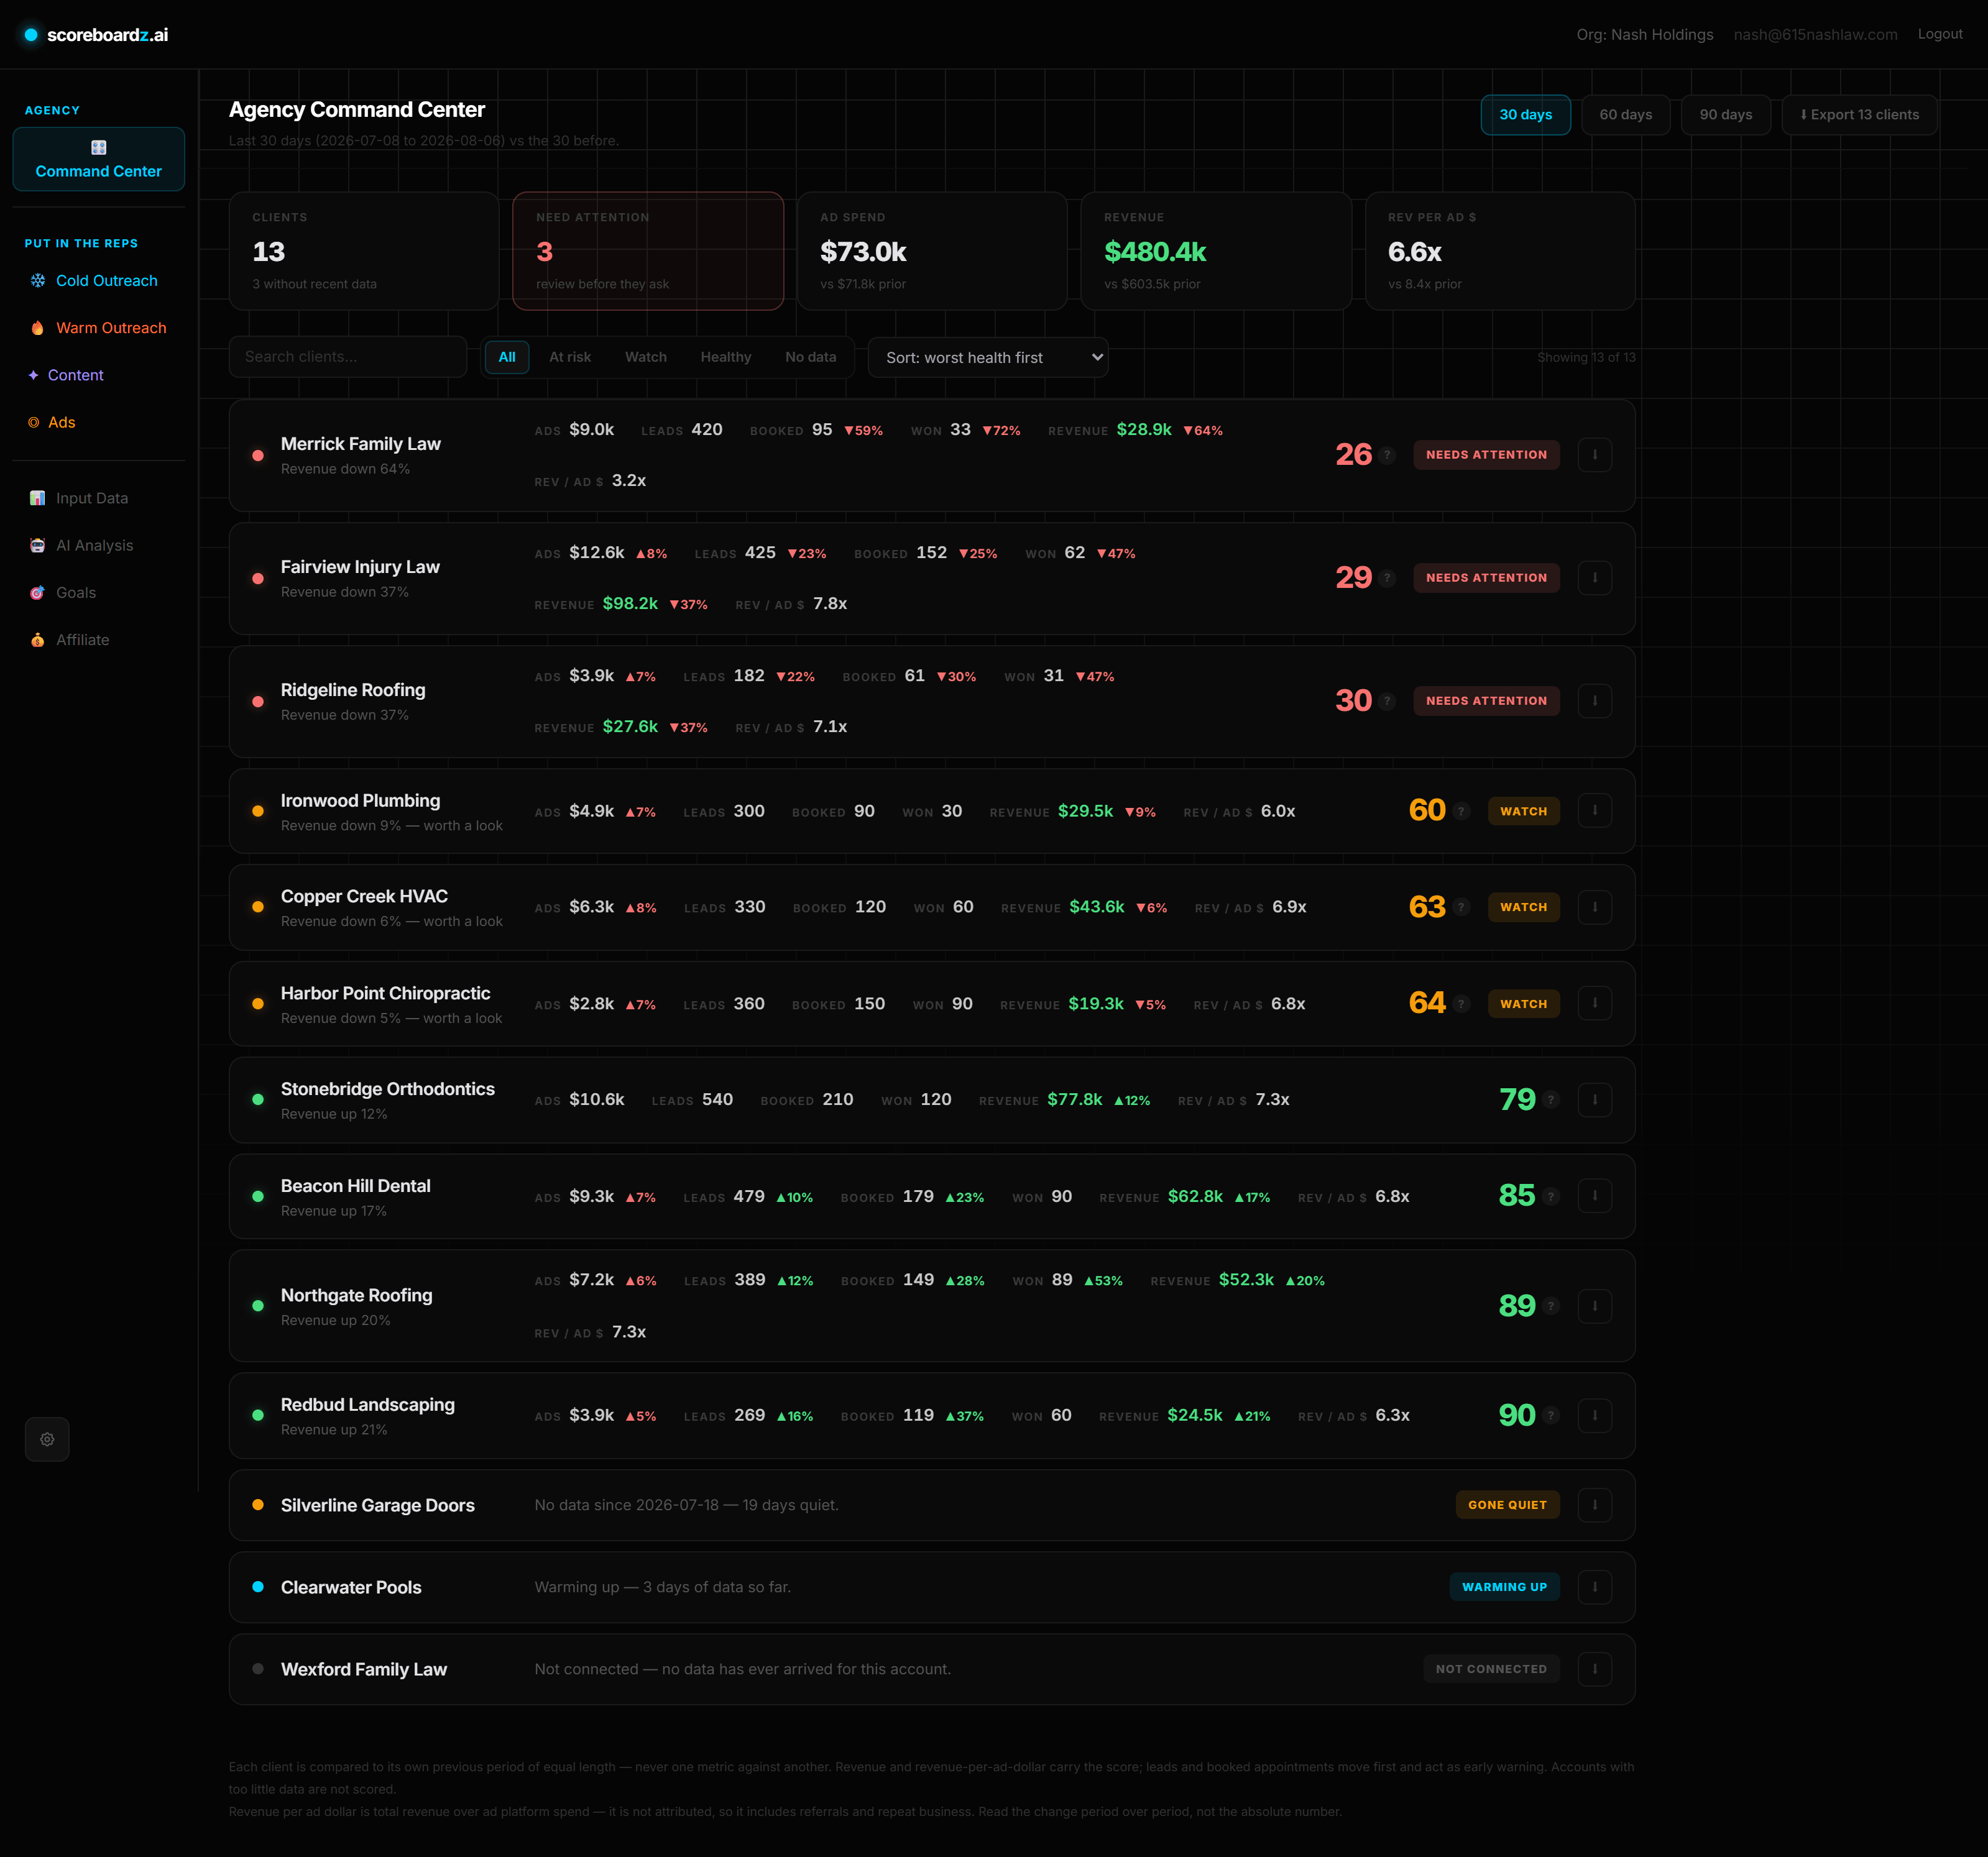Open the Redbud Landscaping client row

932,1416
